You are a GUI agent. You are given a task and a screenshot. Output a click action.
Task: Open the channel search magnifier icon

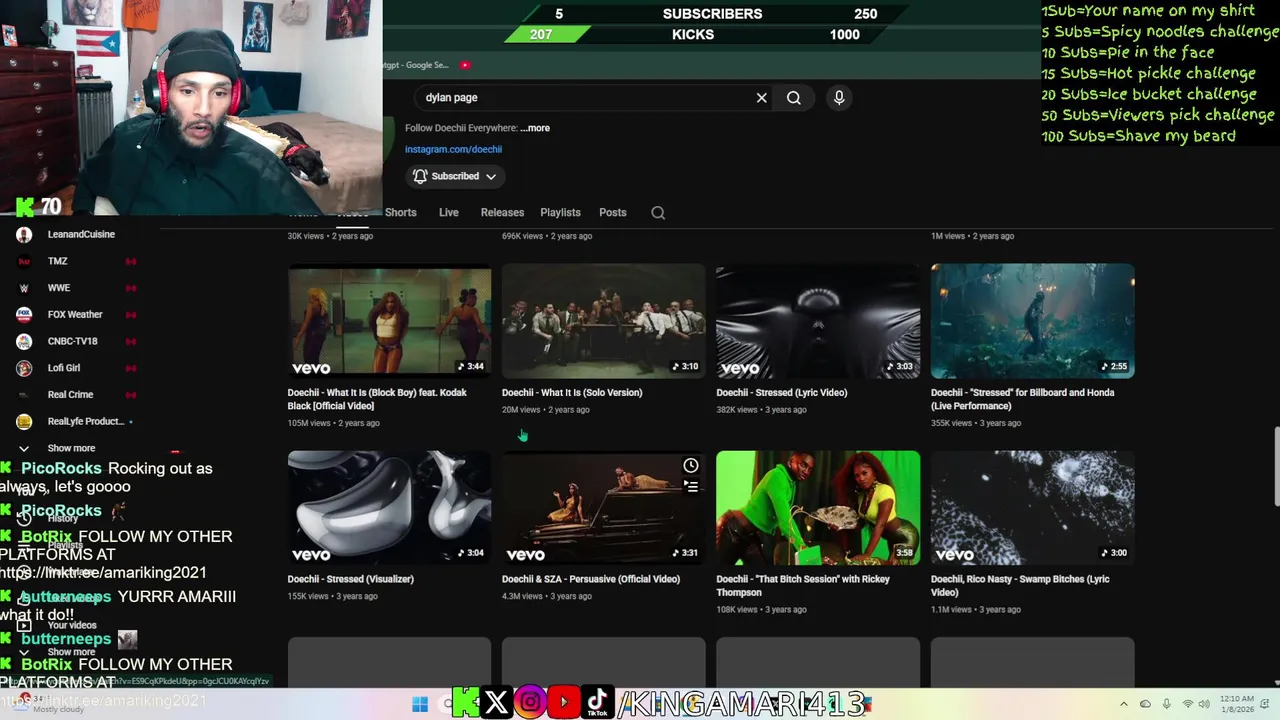(x=658, y=213)
